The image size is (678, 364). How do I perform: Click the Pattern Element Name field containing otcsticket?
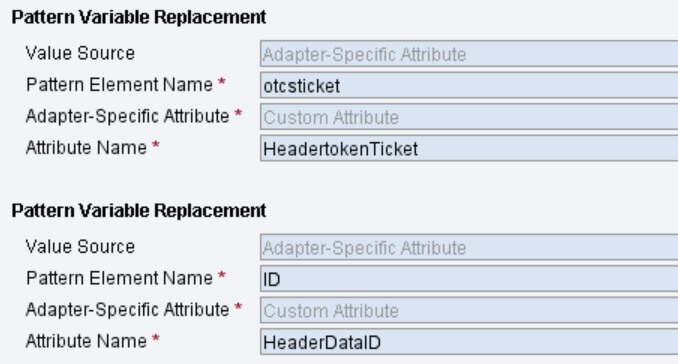[x=469, y=86]
